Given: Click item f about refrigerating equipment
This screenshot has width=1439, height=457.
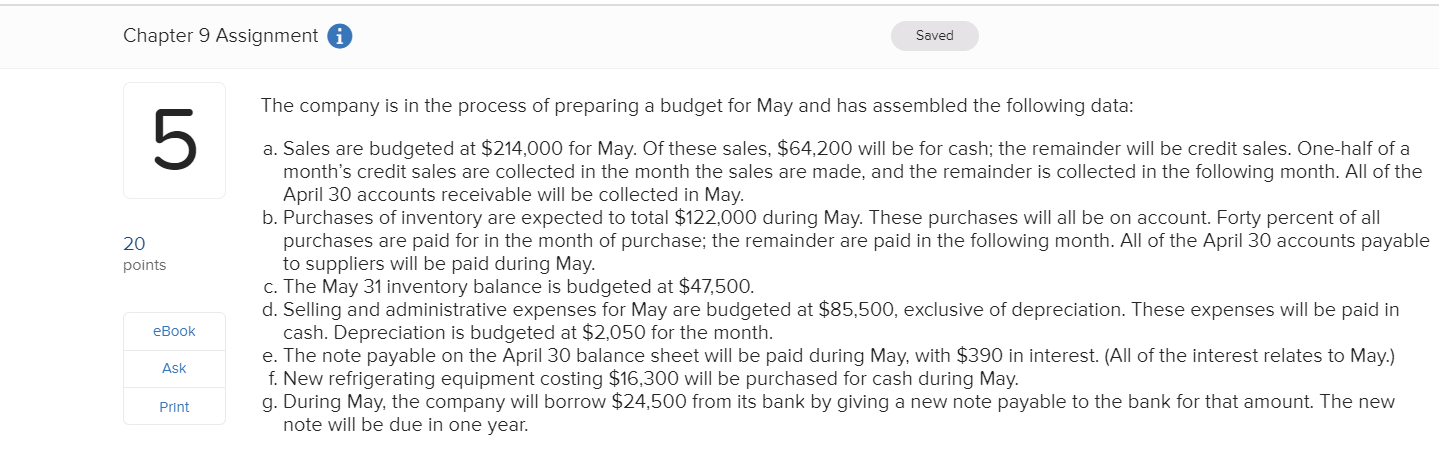Looking at the screenshot, I should click(x=650, y=379).
